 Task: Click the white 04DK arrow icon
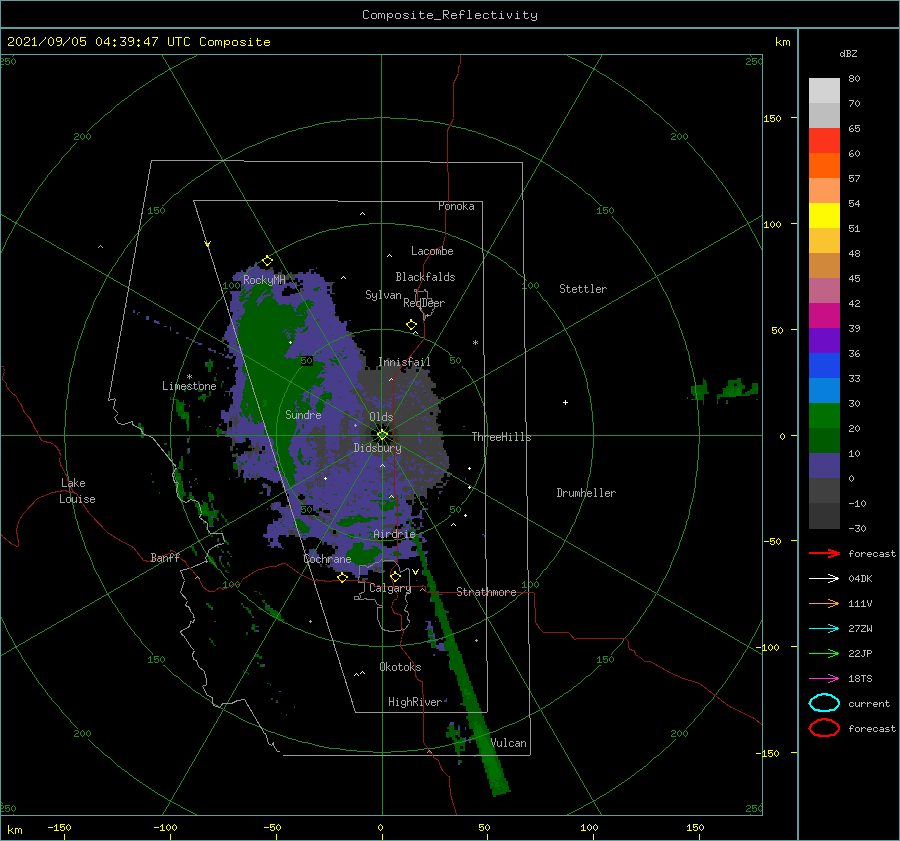click(824, 578)
